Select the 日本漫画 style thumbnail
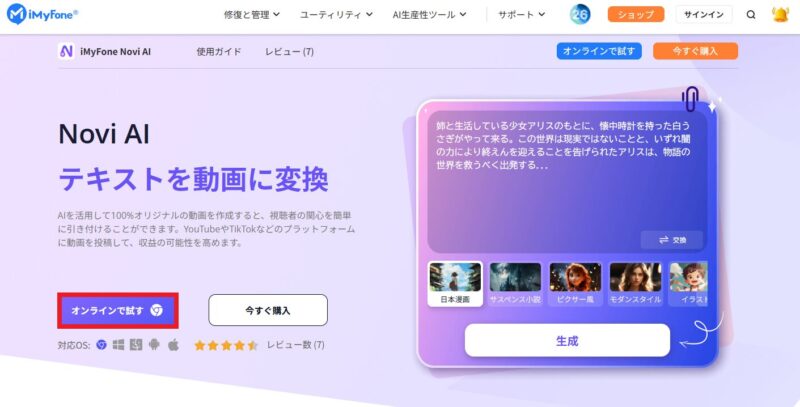Screen dimensions: 800x407 [x=455, y=284]
